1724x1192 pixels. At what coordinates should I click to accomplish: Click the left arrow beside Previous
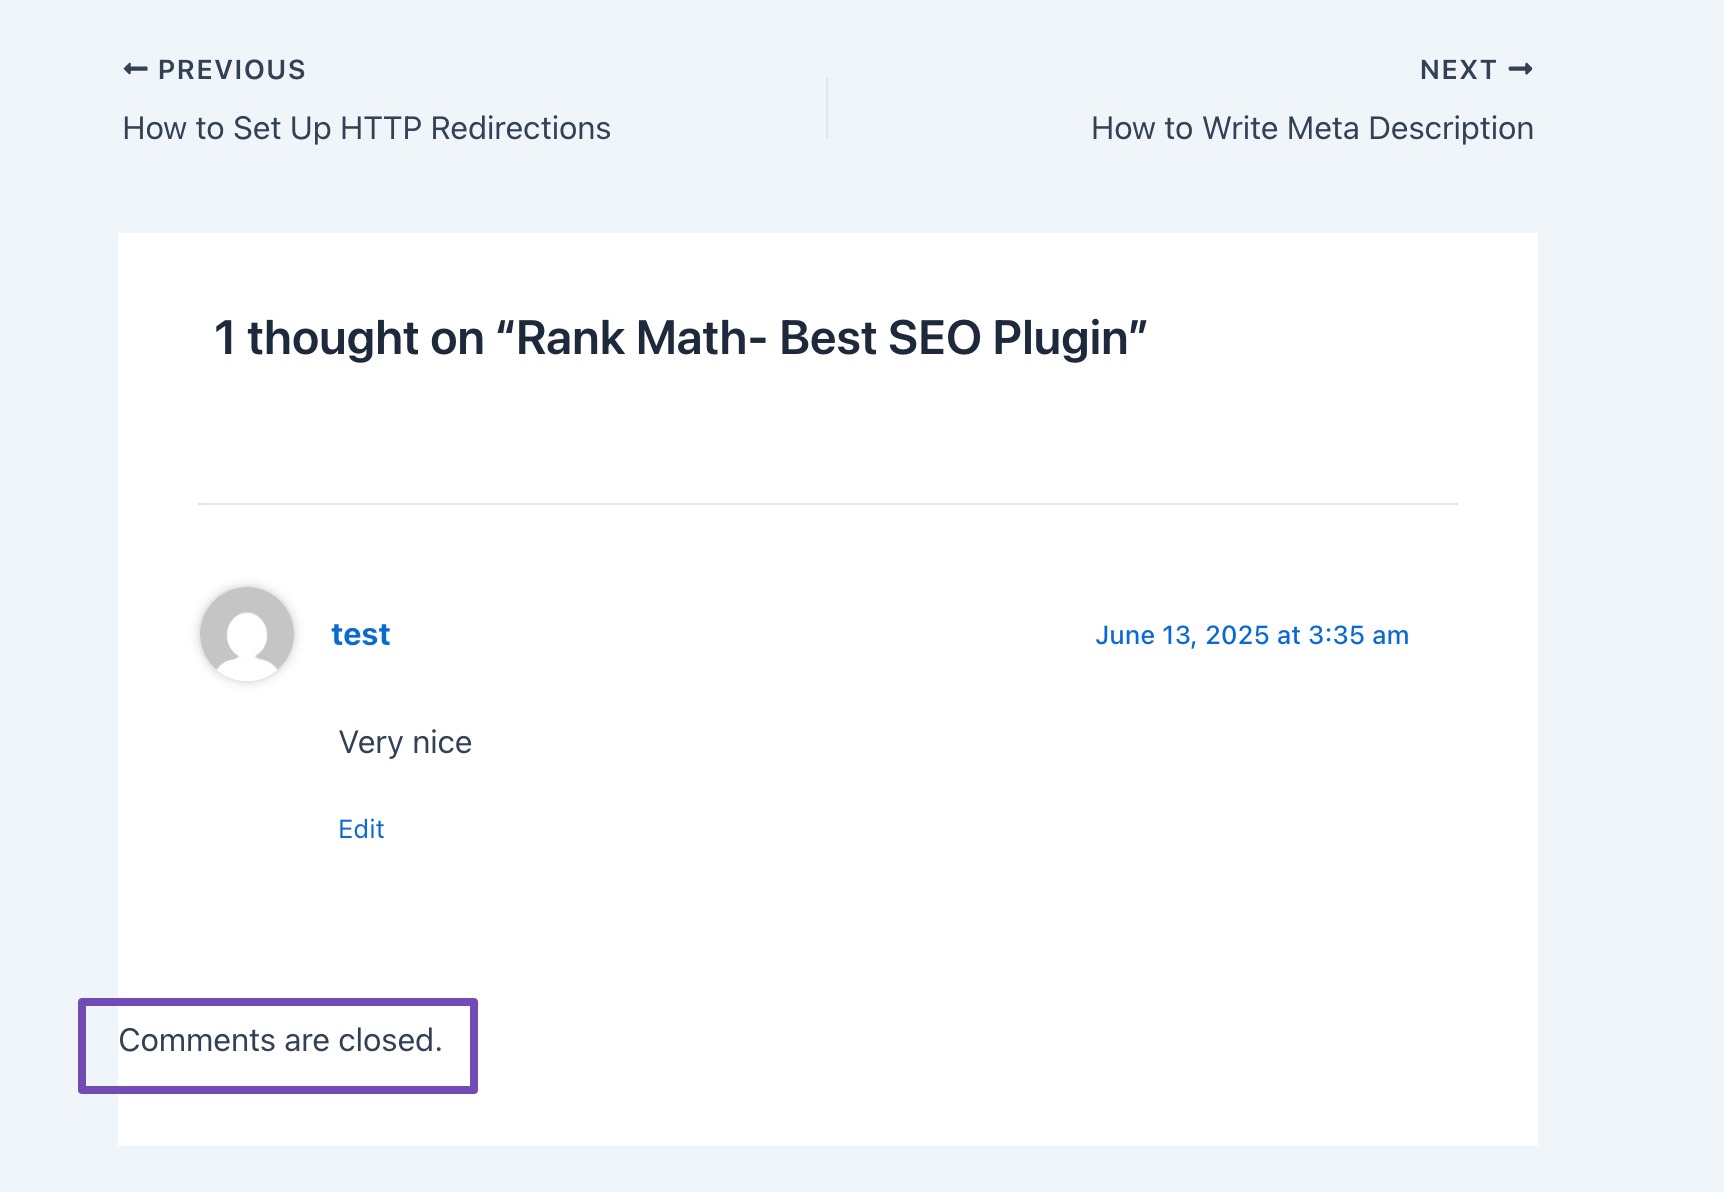(135, 69)
